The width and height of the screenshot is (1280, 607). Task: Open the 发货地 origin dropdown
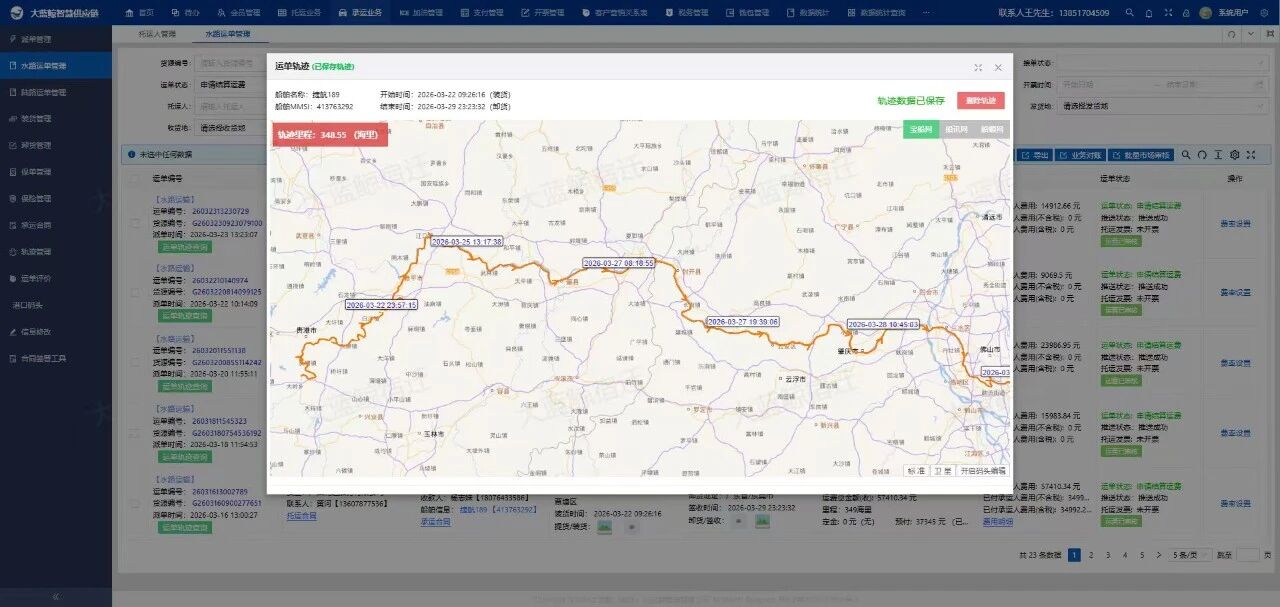click(1150, 106)
